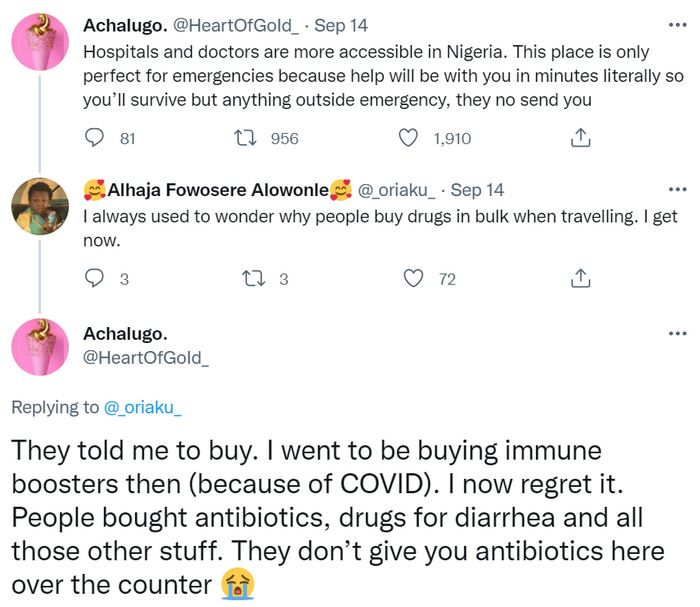Open more options on the main reply tweet
This screenshot has width=700, height=607.
(x=677, y=333)
